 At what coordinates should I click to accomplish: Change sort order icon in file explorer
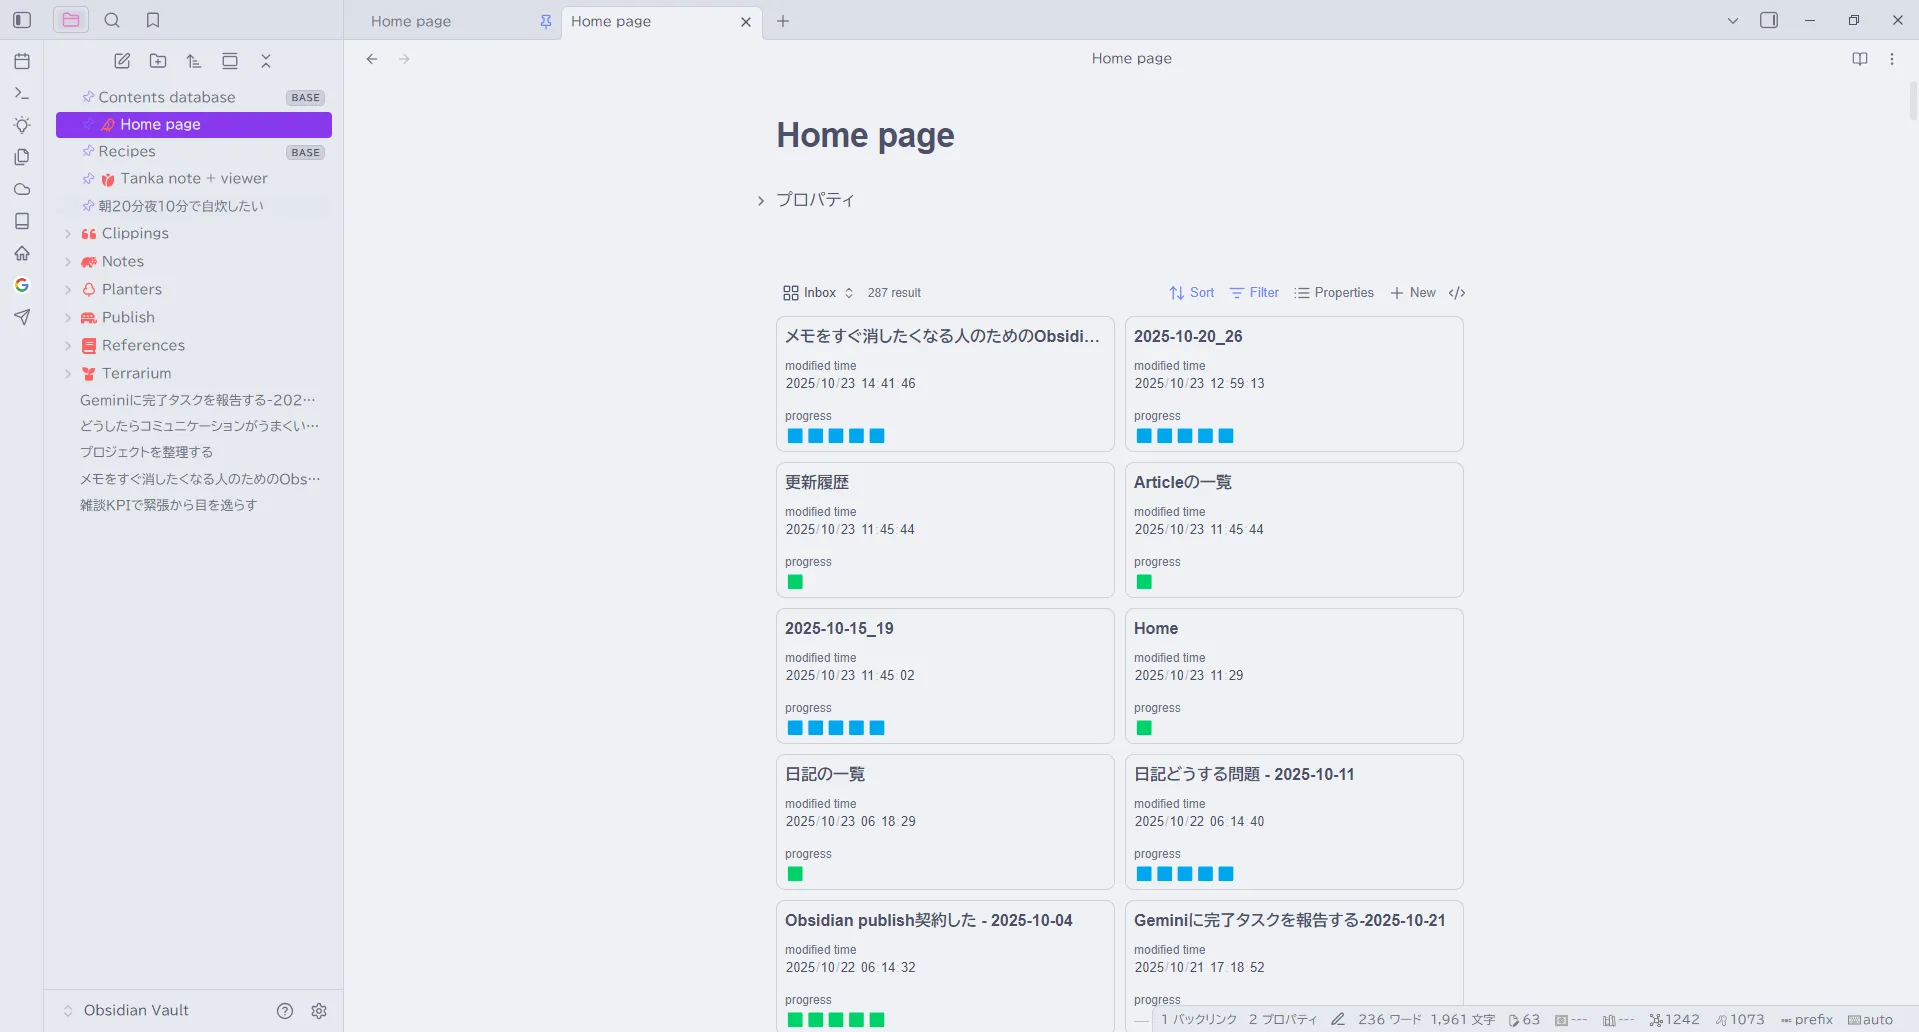[x=194, y=61]
